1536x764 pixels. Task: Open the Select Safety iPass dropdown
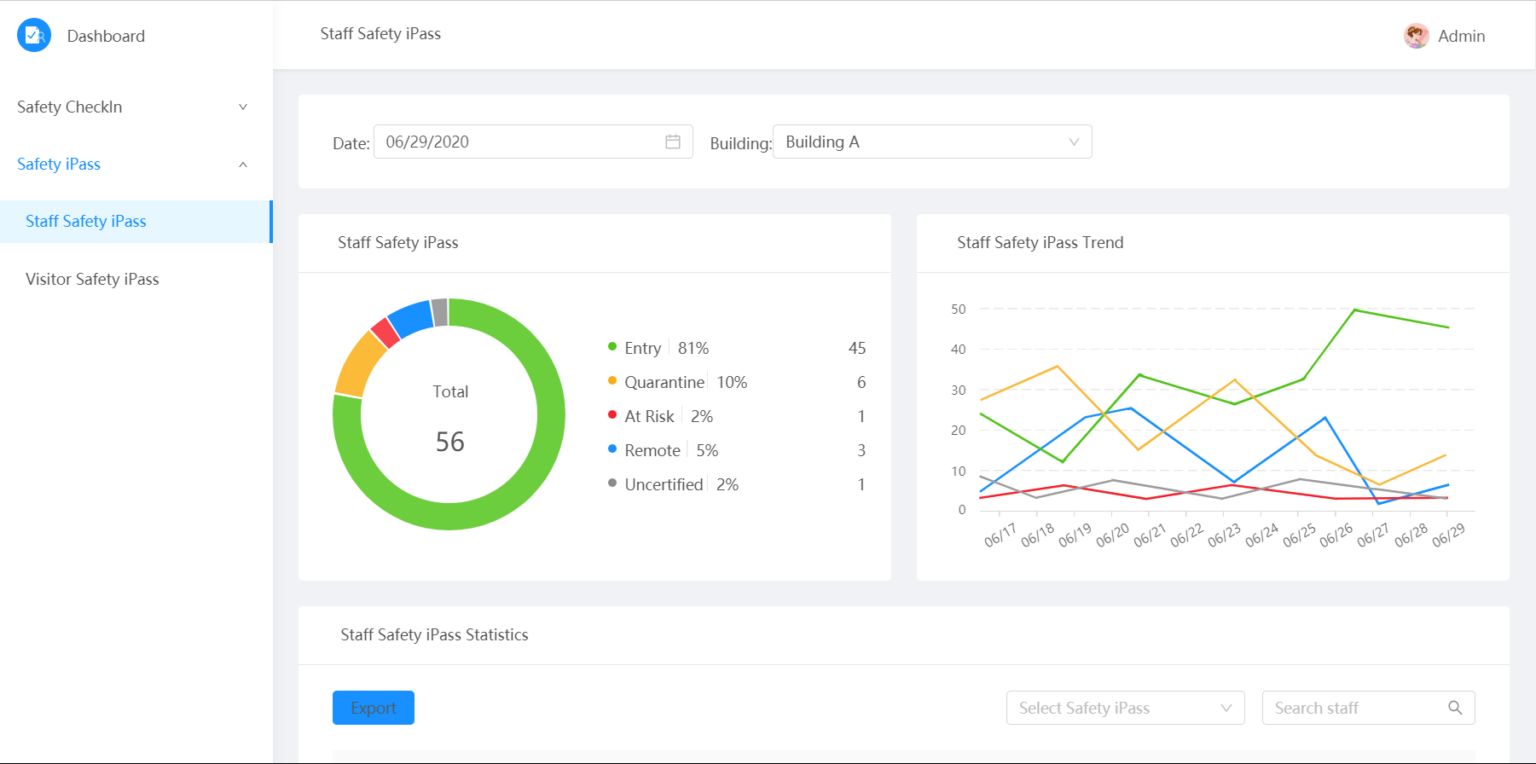[1124, 708]
